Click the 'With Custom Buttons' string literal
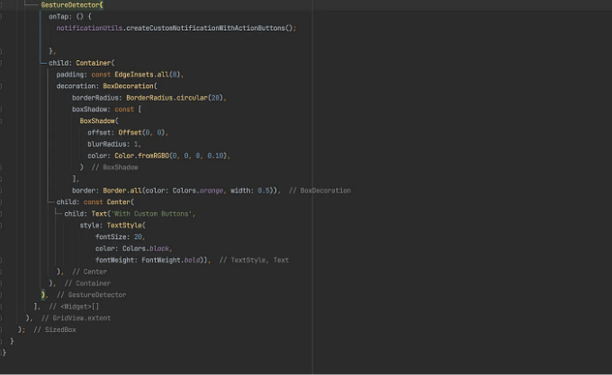 click(151, 214)
